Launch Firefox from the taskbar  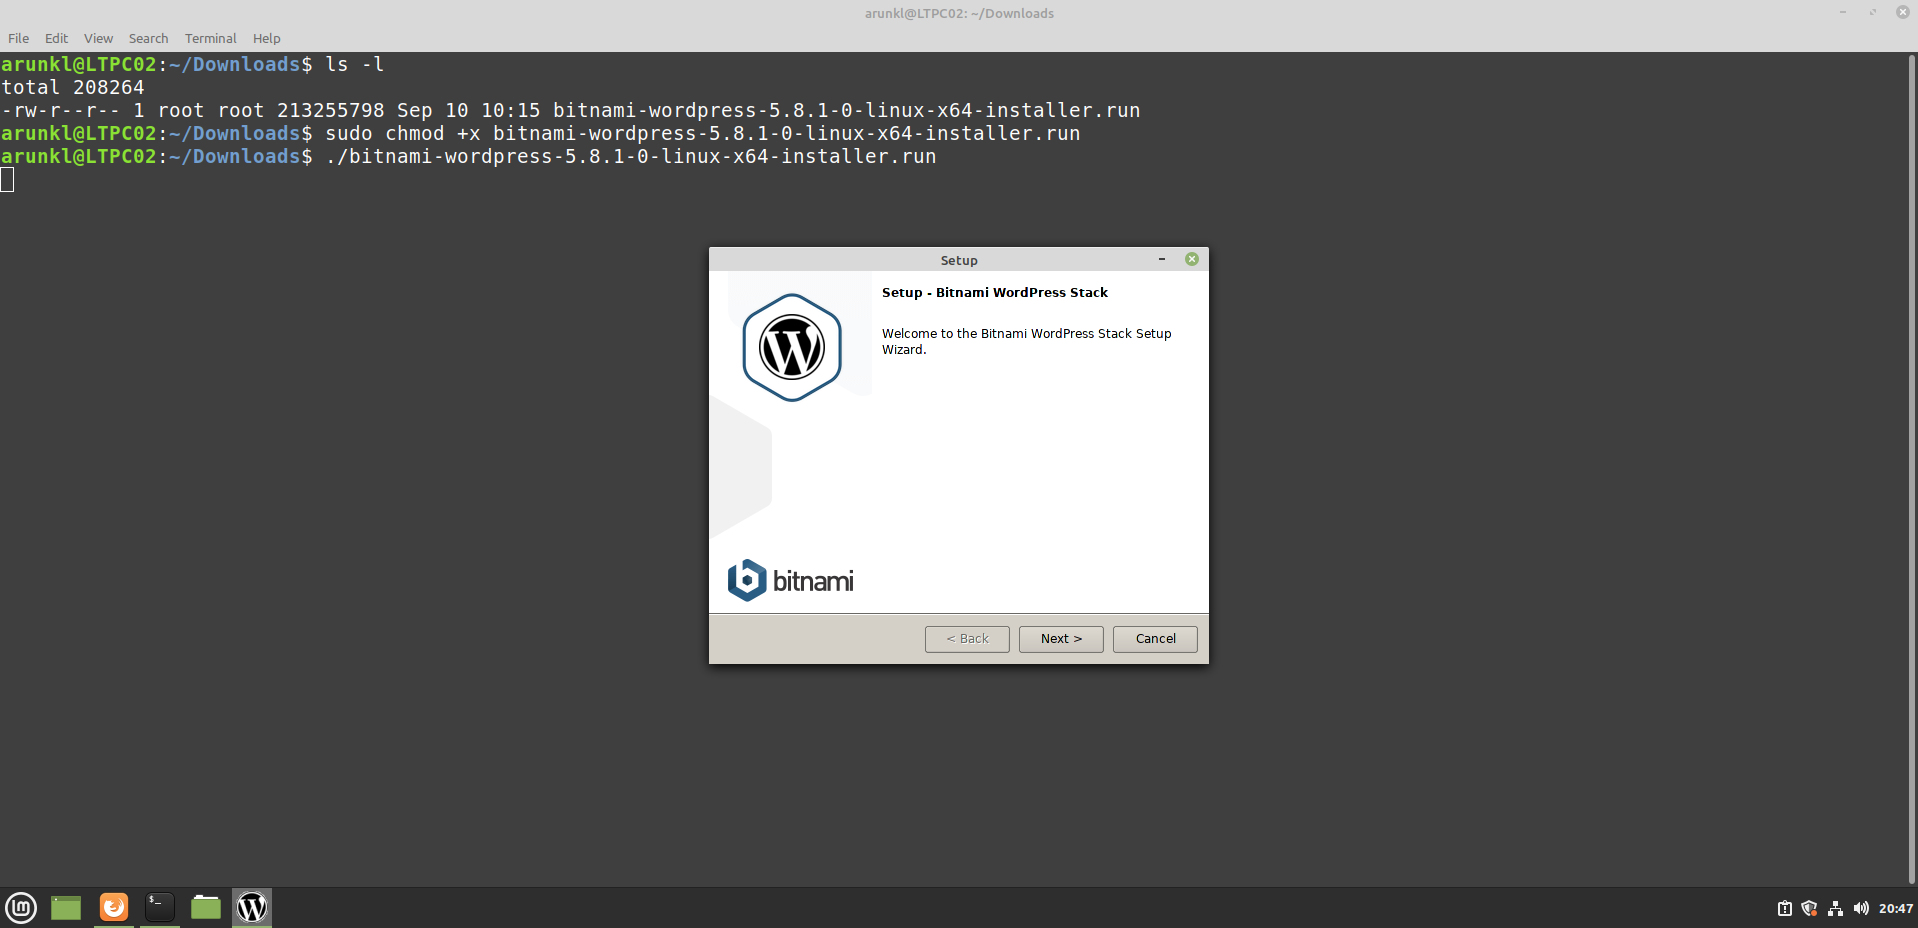point(114,907)
